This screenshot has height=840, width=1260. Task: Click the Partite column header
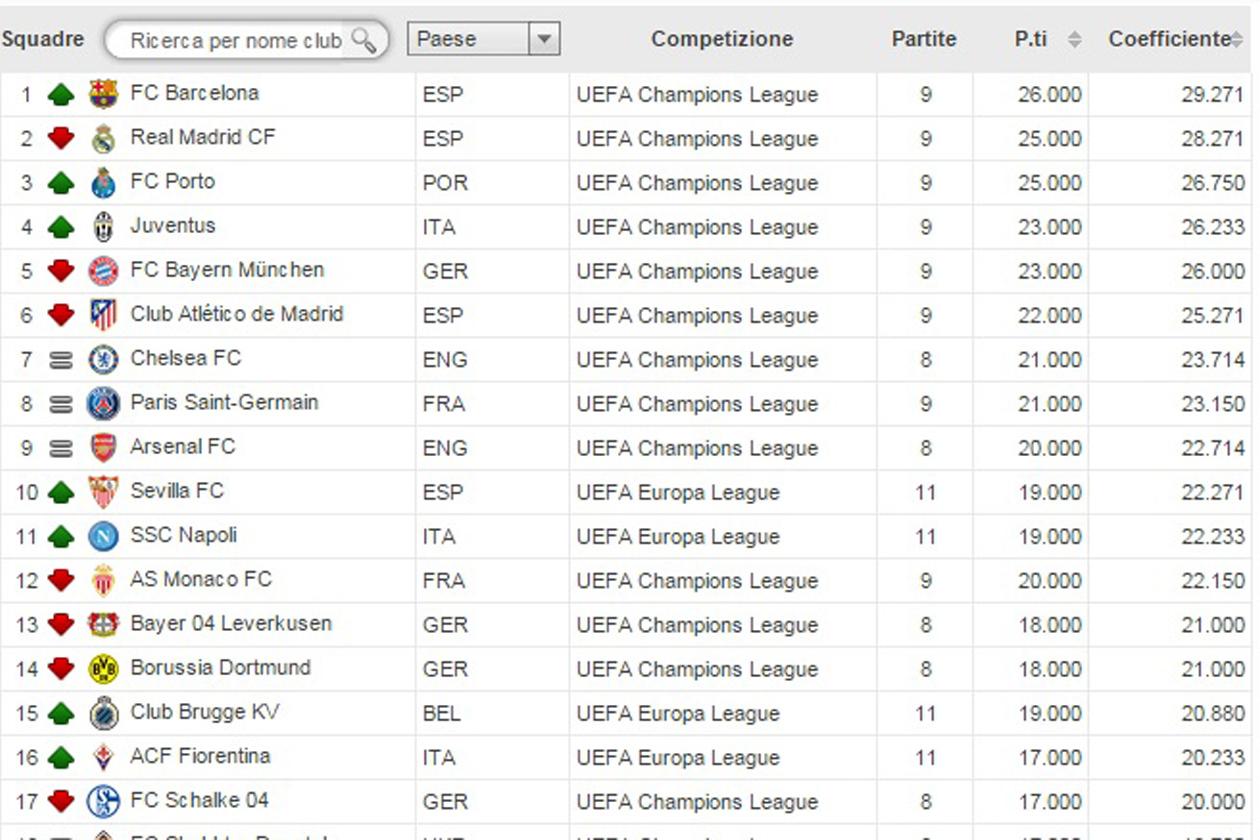coord(924,40)
